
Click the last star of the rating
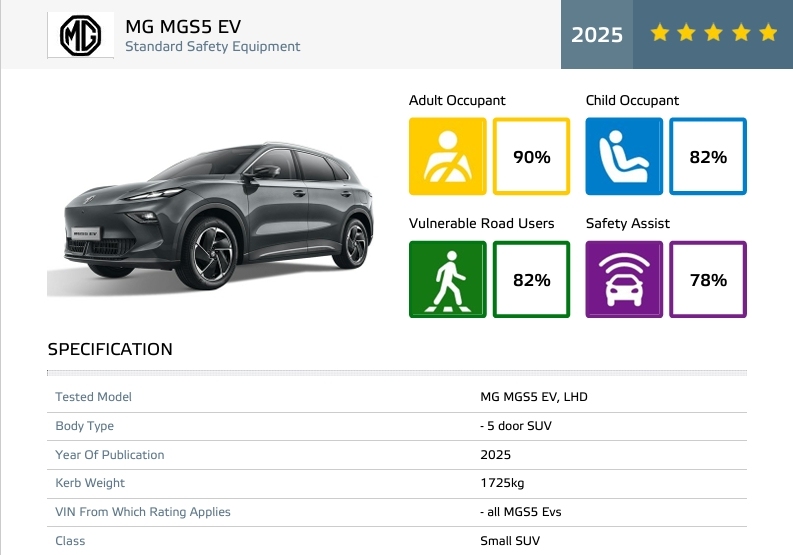(x=768, y=33)
